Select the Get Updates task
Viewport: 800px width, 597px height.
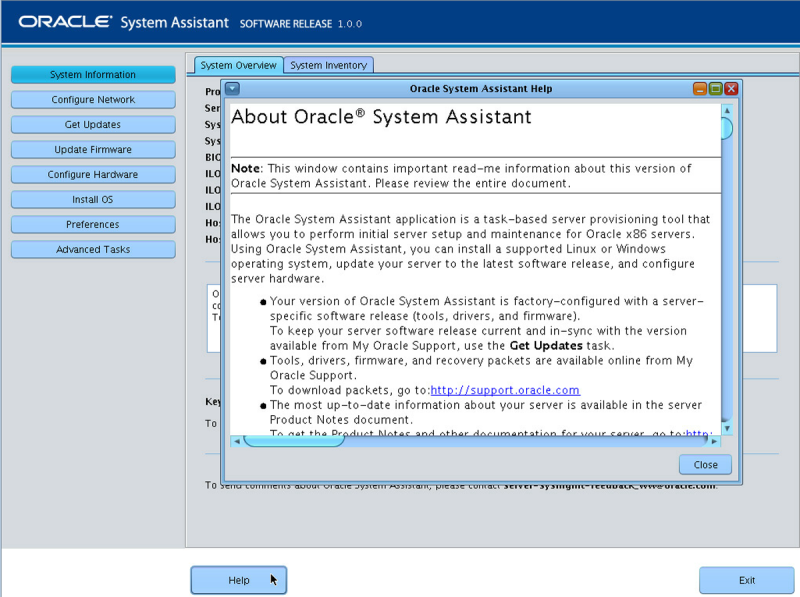tap(93, 125)
